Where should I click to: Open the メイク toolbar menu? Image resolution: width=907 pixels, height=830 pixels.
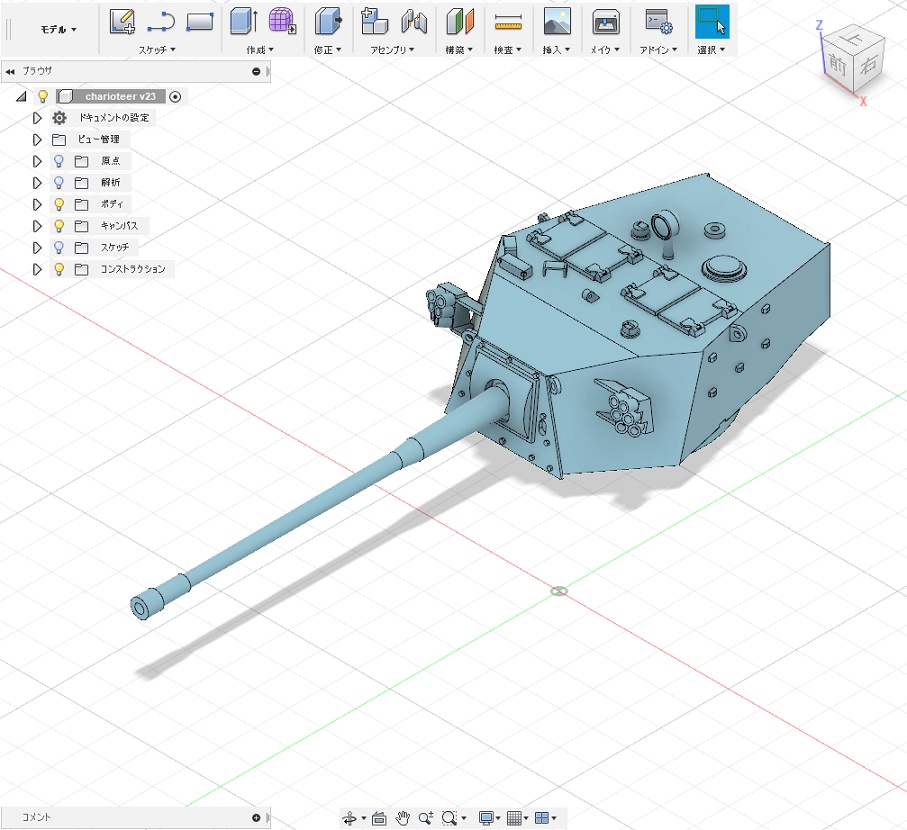(605, 50)
